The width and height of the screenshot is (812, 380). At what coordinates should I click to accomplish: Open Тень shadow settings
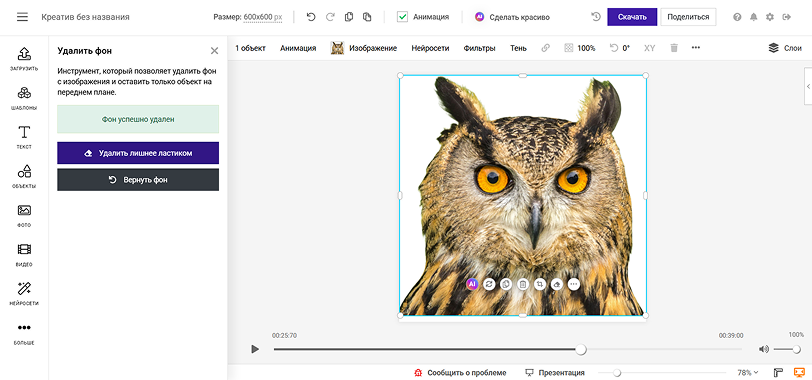pyautogui.click(x=518, y=48)
